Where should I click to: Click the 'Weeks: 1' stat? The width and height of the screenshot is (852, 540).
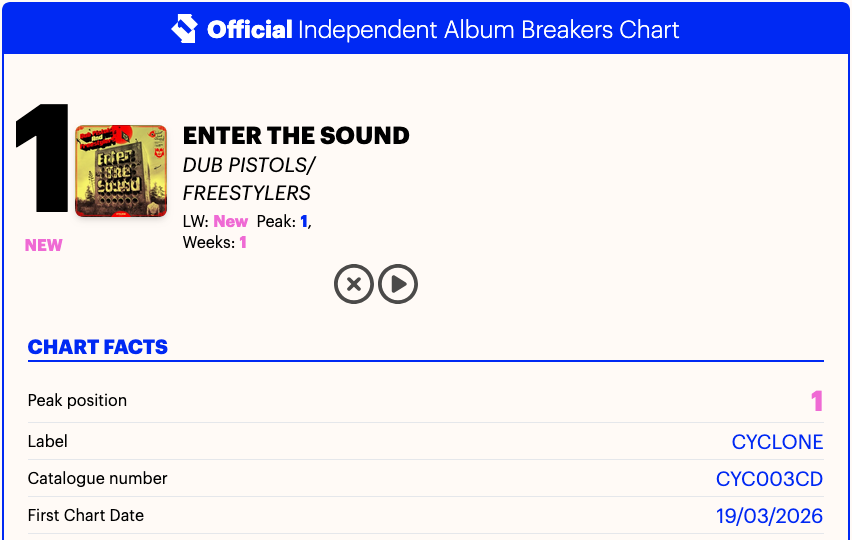pos(214,242)
